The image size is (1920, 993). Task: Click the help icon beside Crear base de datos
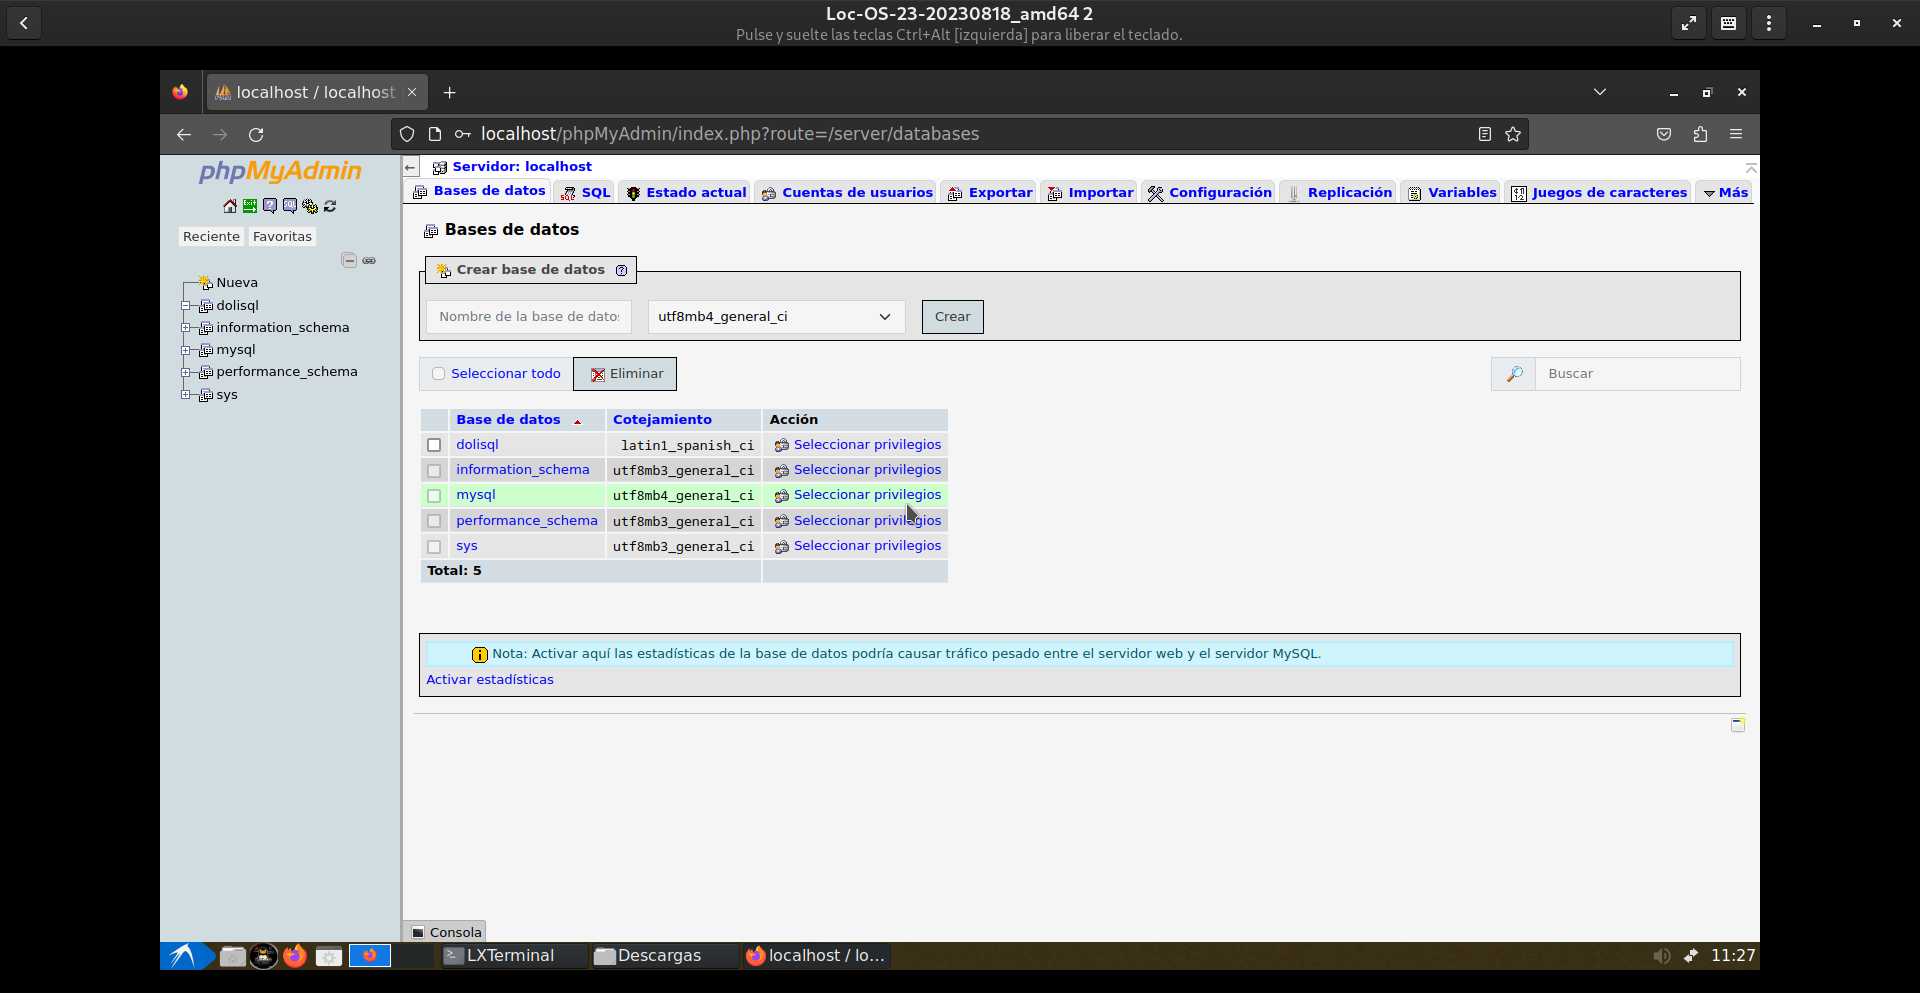[x=621, y=270]
